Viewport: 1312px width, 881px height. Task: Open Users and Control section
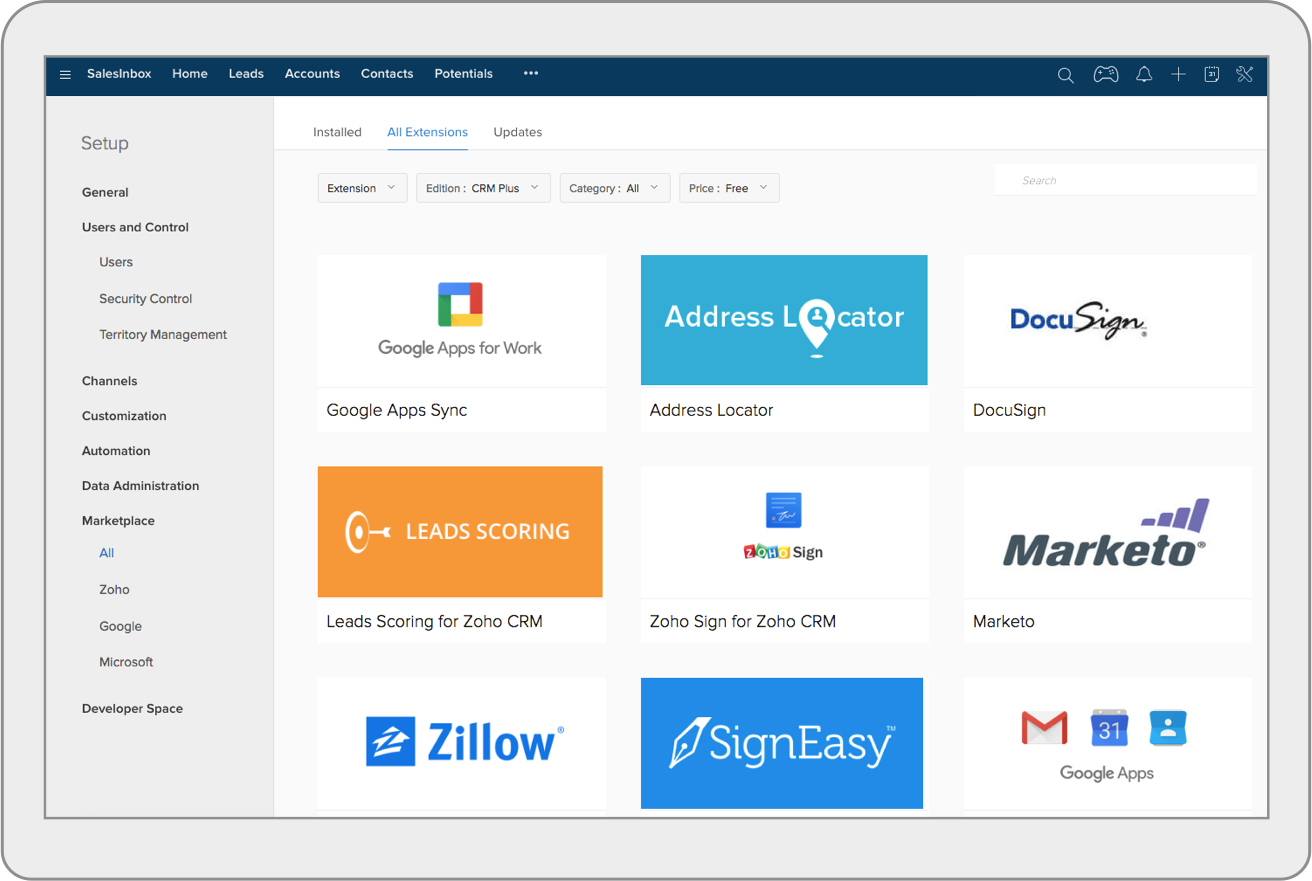point(135,227)
